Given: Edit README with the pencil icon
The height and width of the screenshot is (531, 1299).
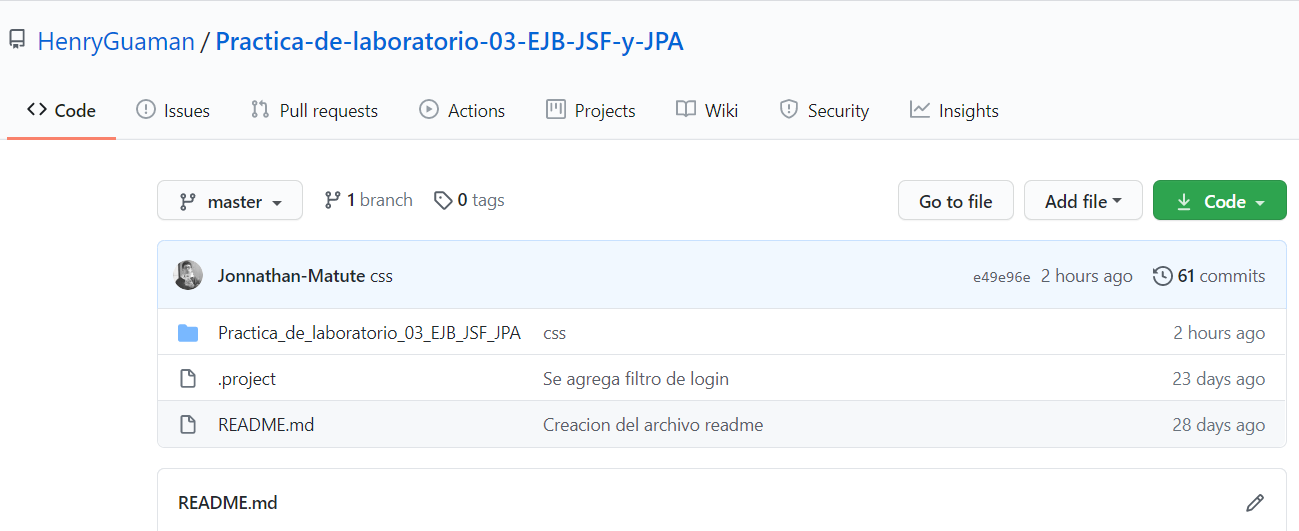Looking at the screenshot, I should pyautogui.click(x=1255, y=502).
